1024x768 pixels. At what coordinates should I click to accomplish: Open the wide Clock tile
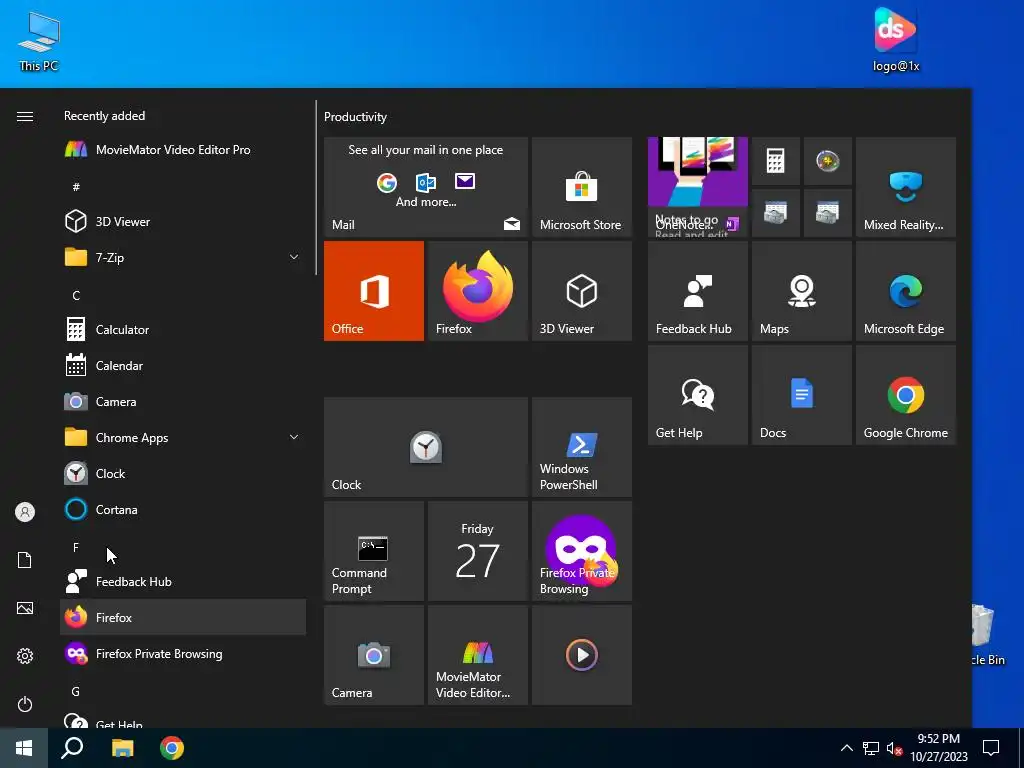tap(426, 447)
